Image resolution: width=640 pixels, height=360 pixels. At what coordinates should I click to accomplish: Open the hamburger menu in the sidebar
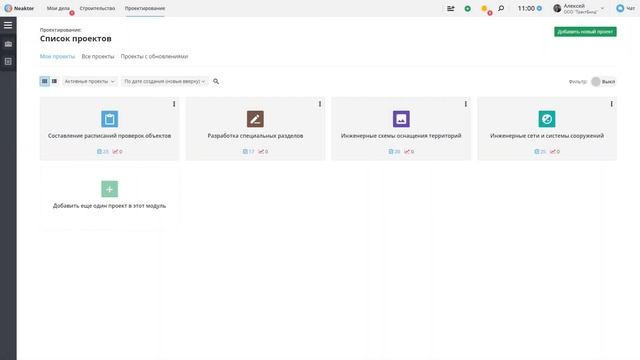tap(8, 25)
